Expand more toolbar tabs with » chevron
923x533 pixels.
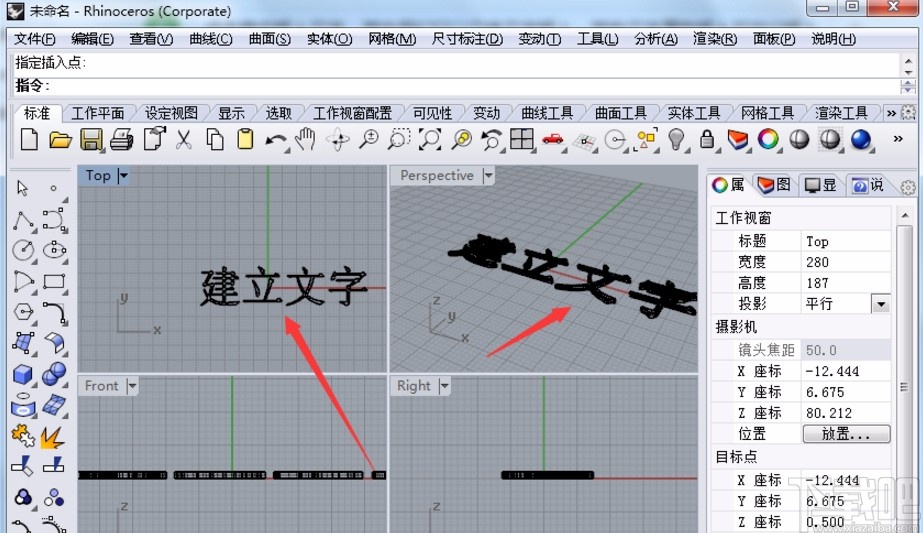coord(891,113)
